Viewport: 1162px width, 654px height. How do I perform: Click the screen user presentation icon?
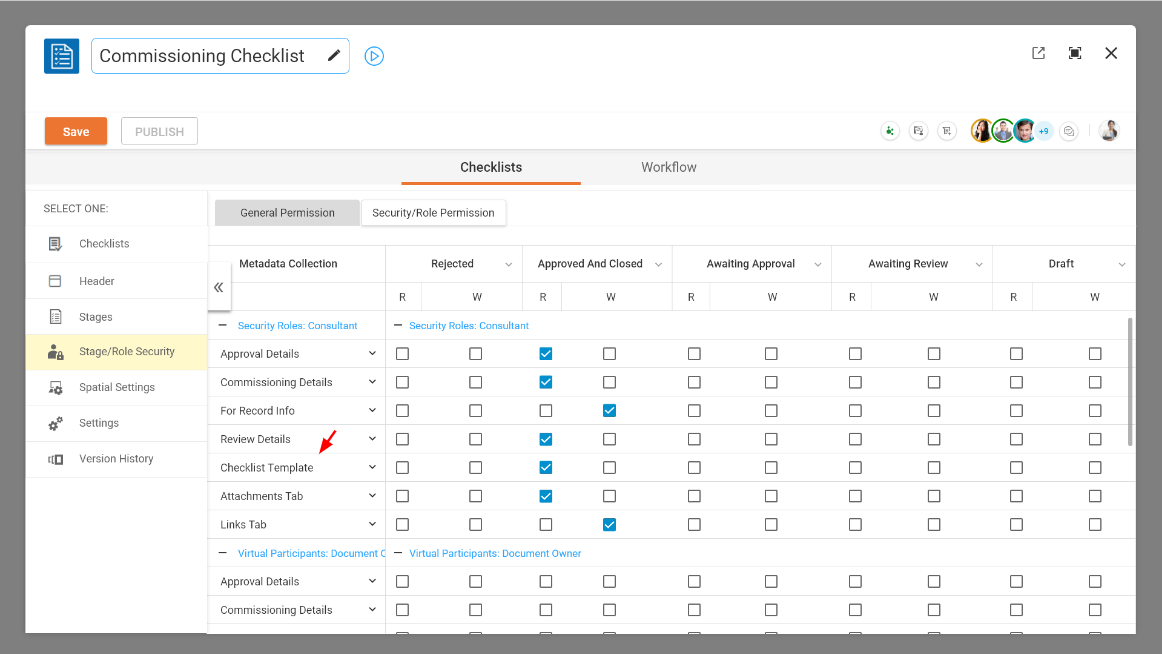click(918, 131)
